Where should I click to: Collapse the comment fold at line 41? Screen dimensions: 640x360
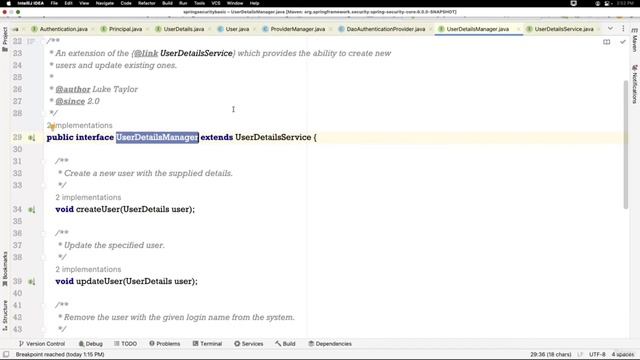(x=43, y=305)
